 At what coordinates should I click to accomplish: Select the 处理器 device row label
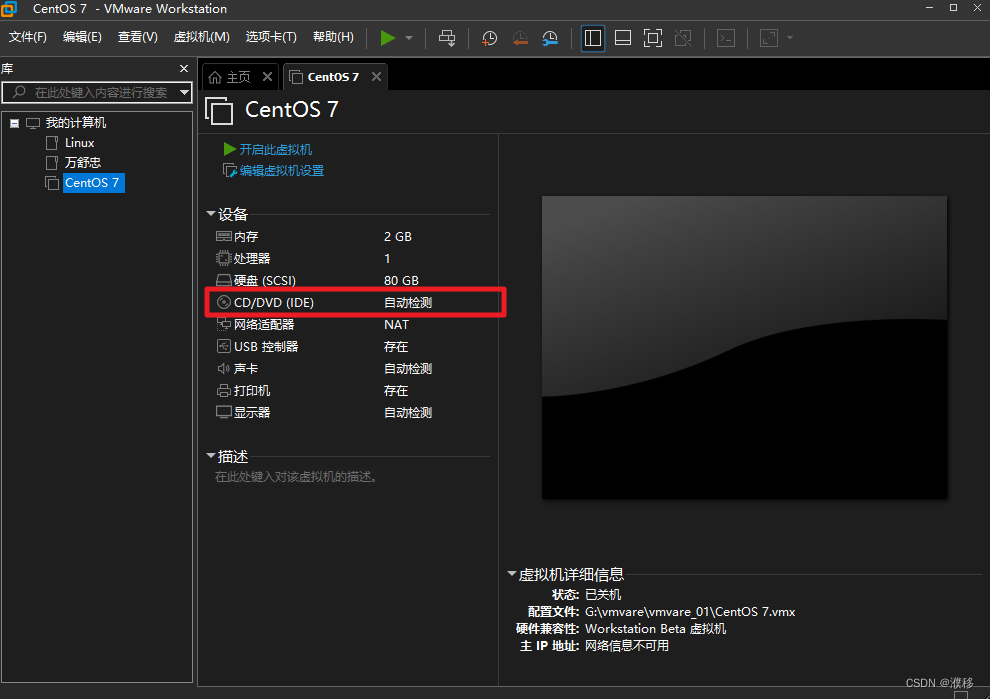[252, 258]
